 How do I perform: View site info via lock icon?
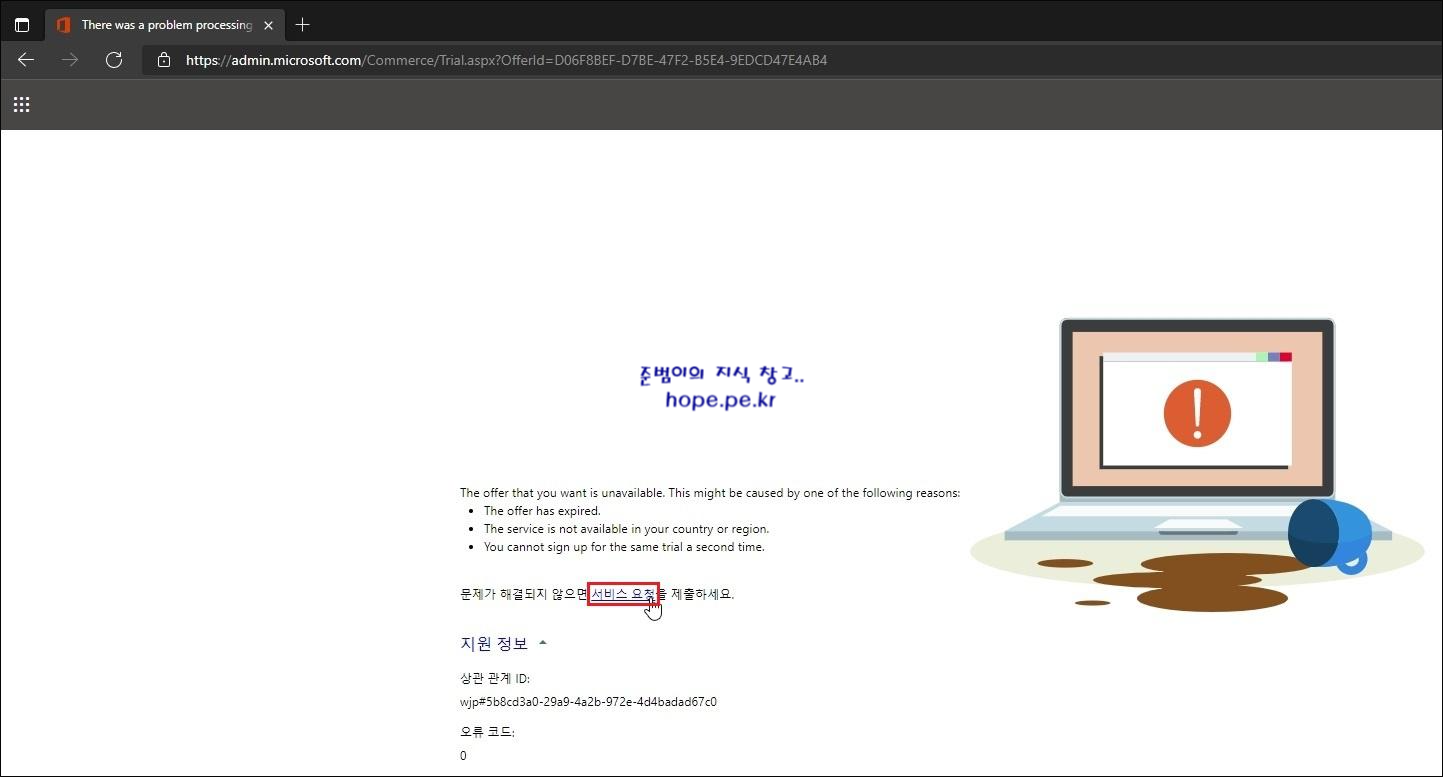164,60
